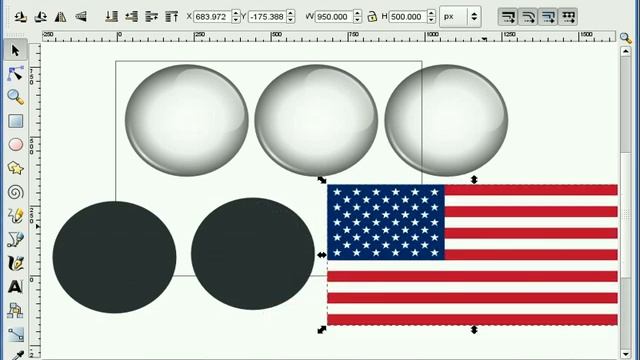Click the flag's bottom-left scale handle
The height and width of the screenshot is (360, 640).
click(x=322, y=330)
